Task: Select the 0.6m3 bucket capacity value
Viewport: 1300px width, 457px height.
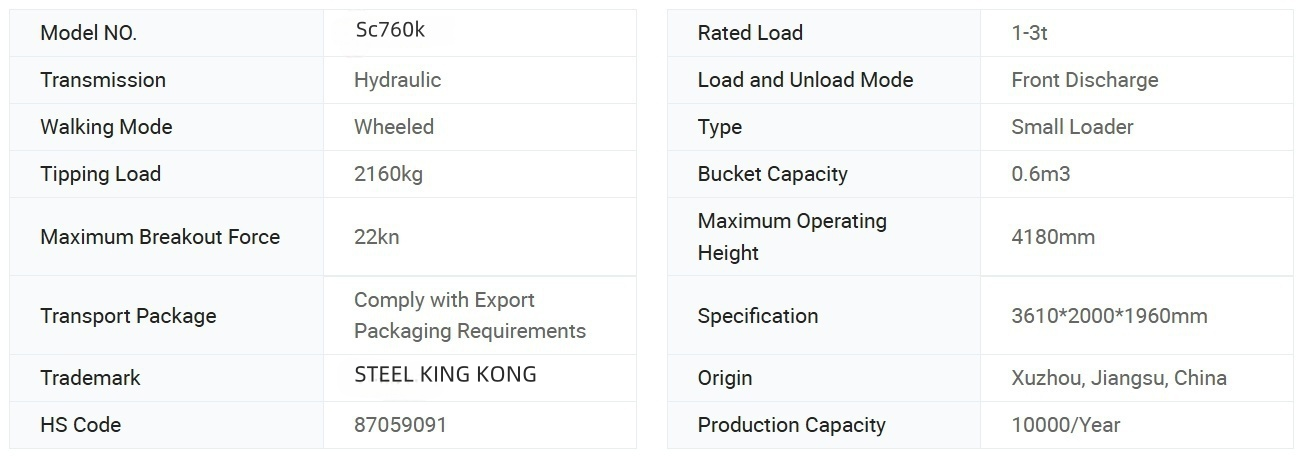Action: (1040, 174)
